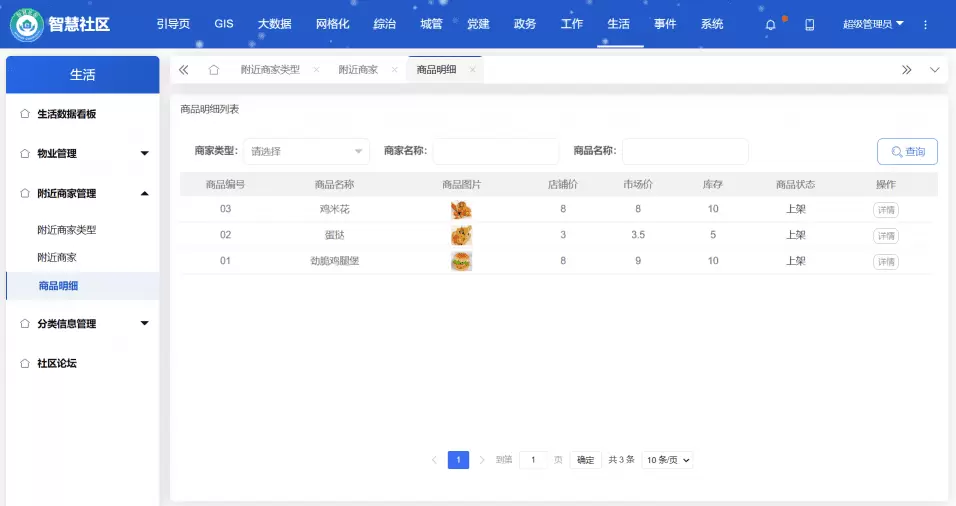Open the 商家类型 请选择 dropdown

tap(306, 151)
